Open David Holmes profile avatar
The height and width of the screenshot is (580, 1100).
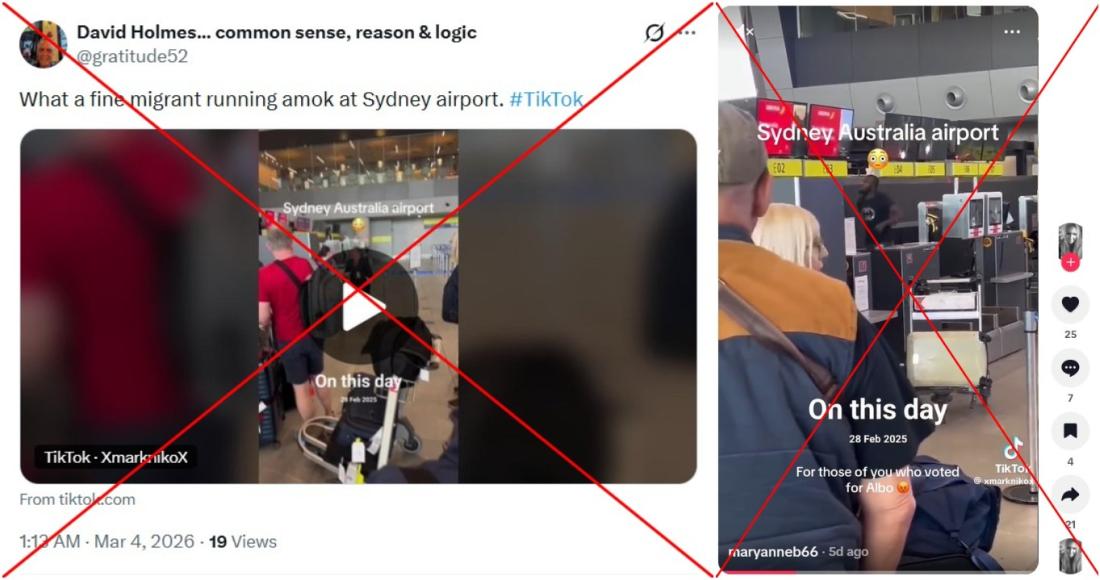click(43, 44)
